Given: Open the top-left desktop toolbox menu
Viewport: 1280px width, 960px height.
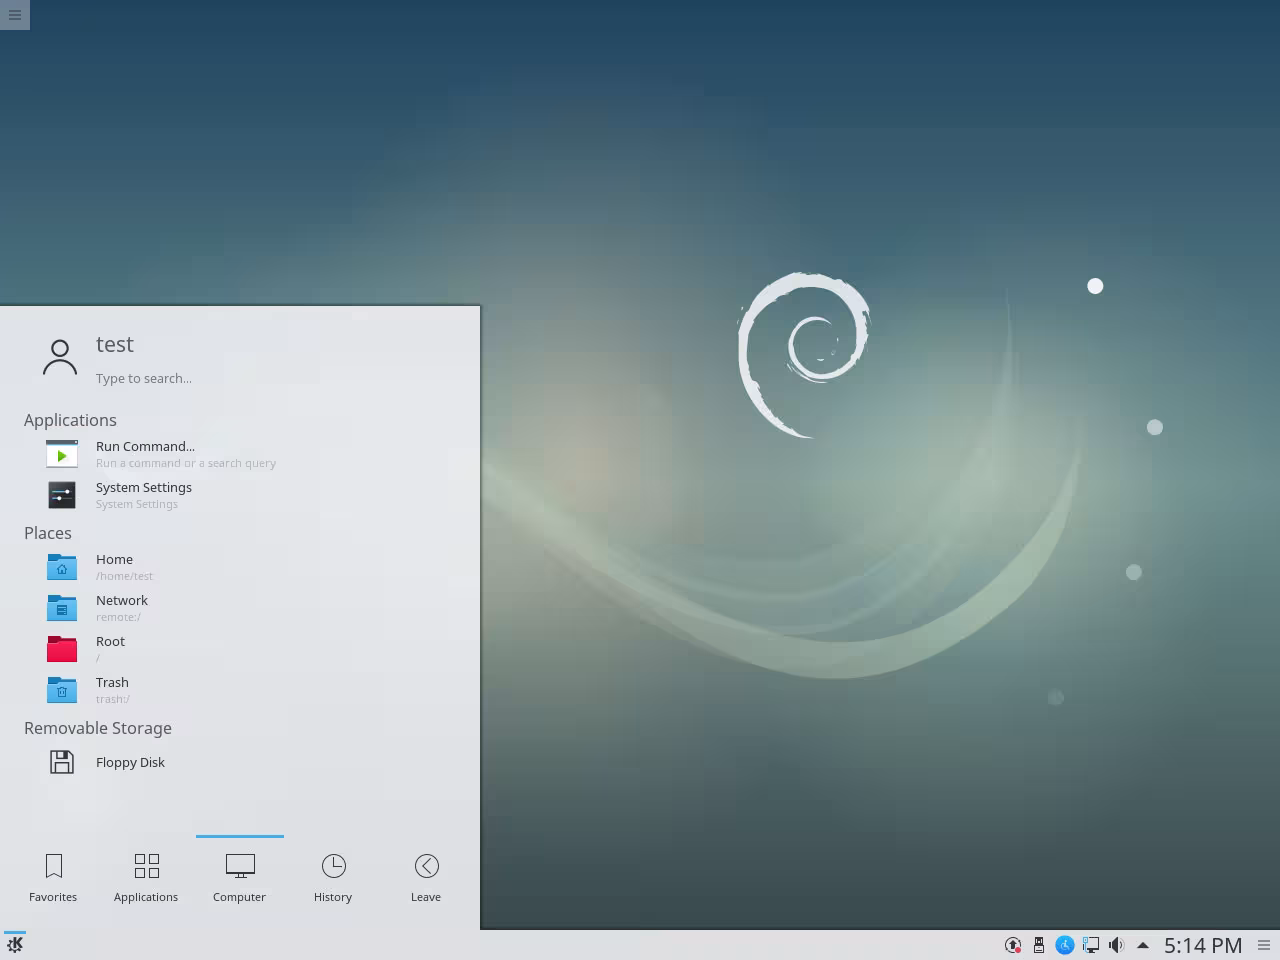Looking at the screenshot, I should coord(15,15).
